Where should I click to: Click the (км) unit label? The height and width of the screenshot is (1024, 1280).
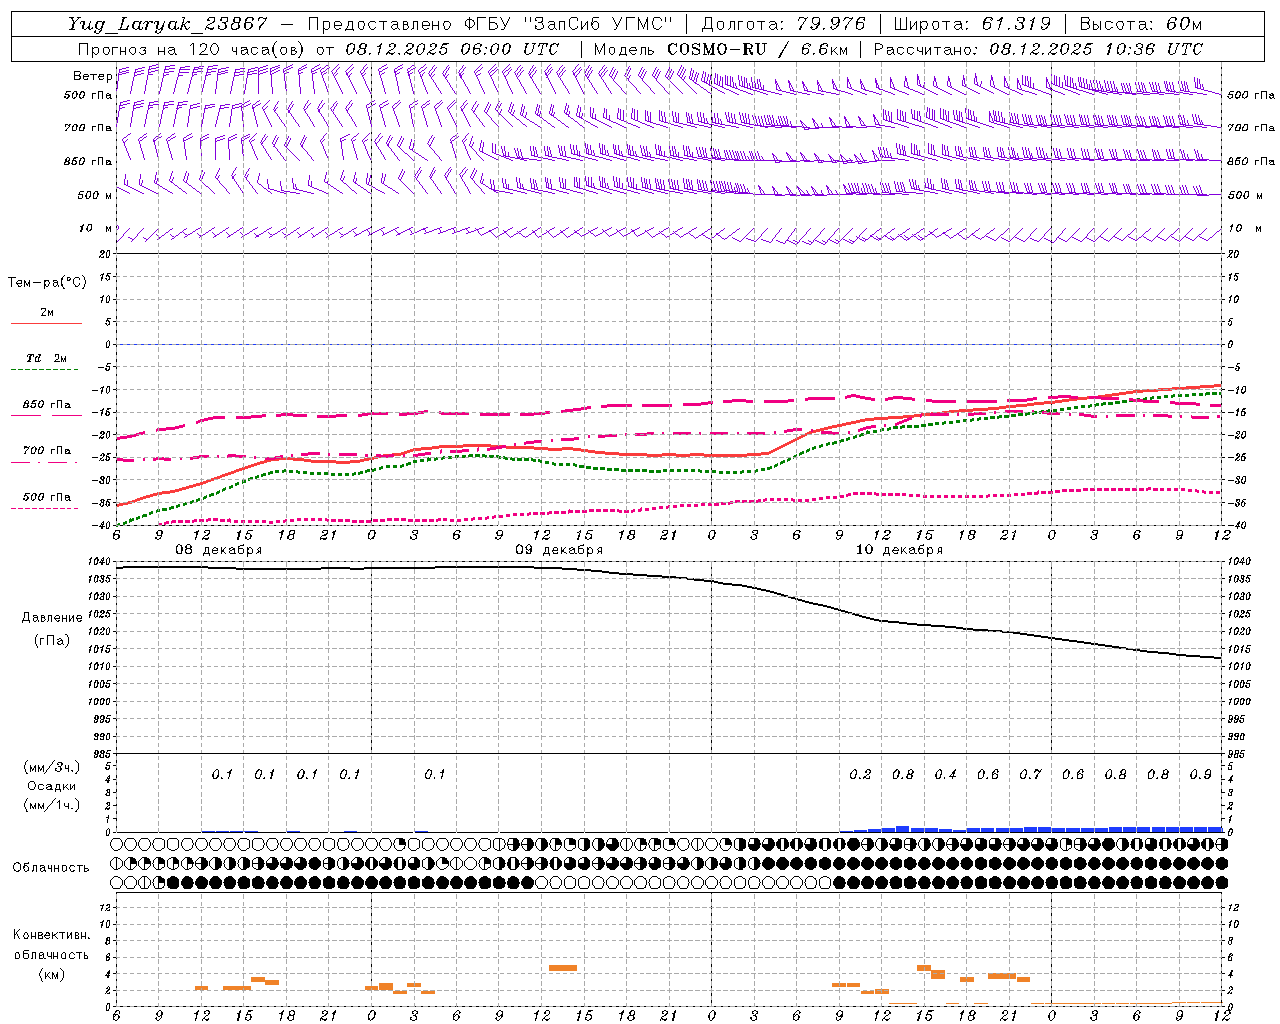pyautogui.click(x=51, y=974)
